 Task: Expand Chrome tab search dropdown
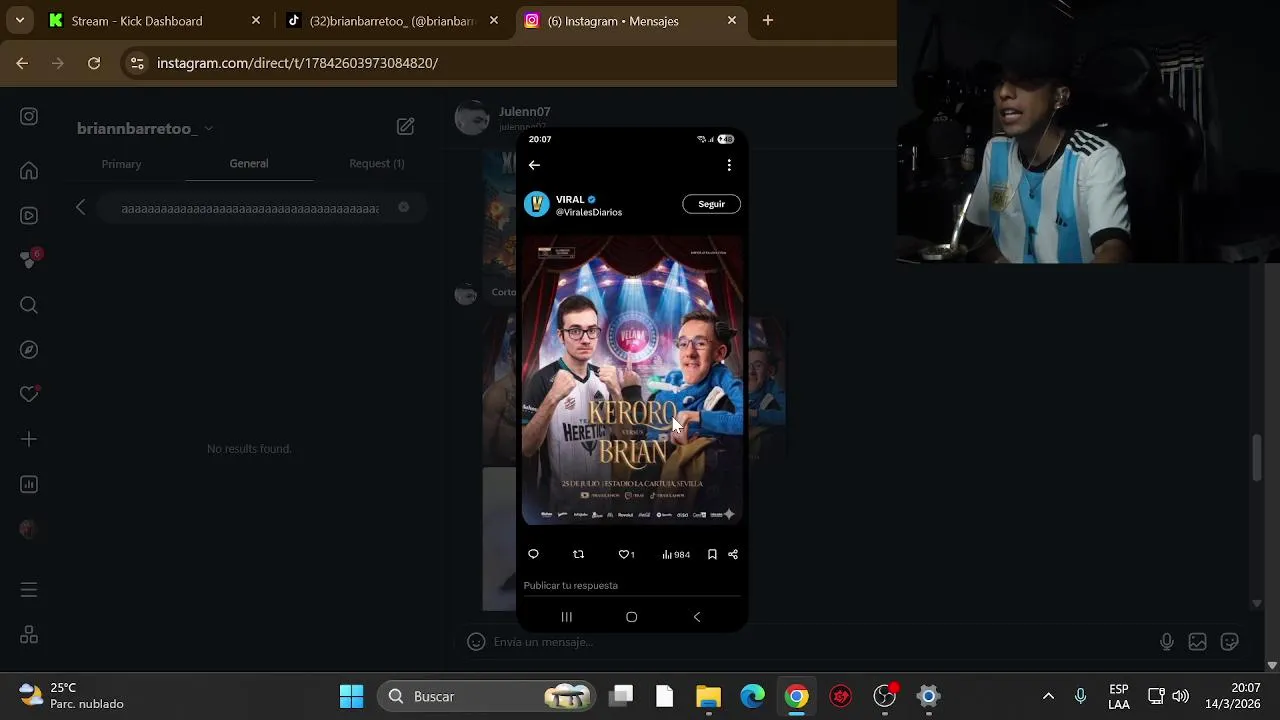pos(20,20)
